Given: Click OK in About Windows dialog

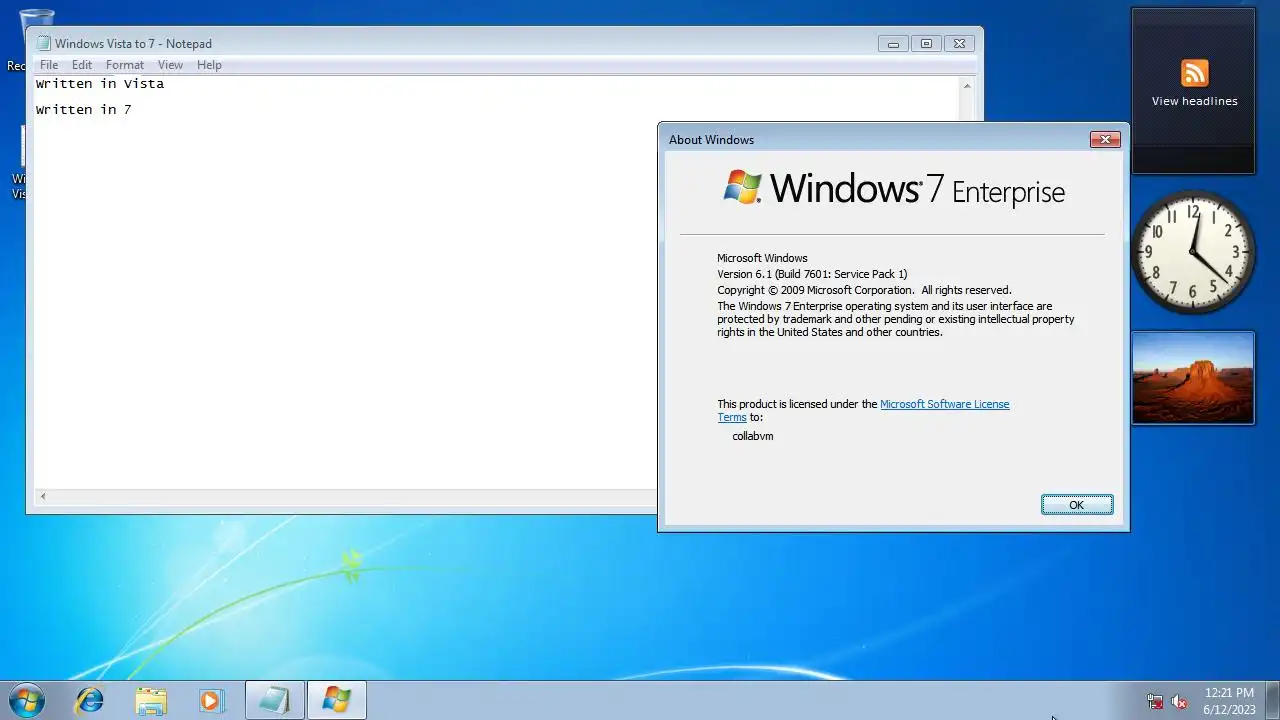Looking at the screenshot, I should pos(1077,505).
